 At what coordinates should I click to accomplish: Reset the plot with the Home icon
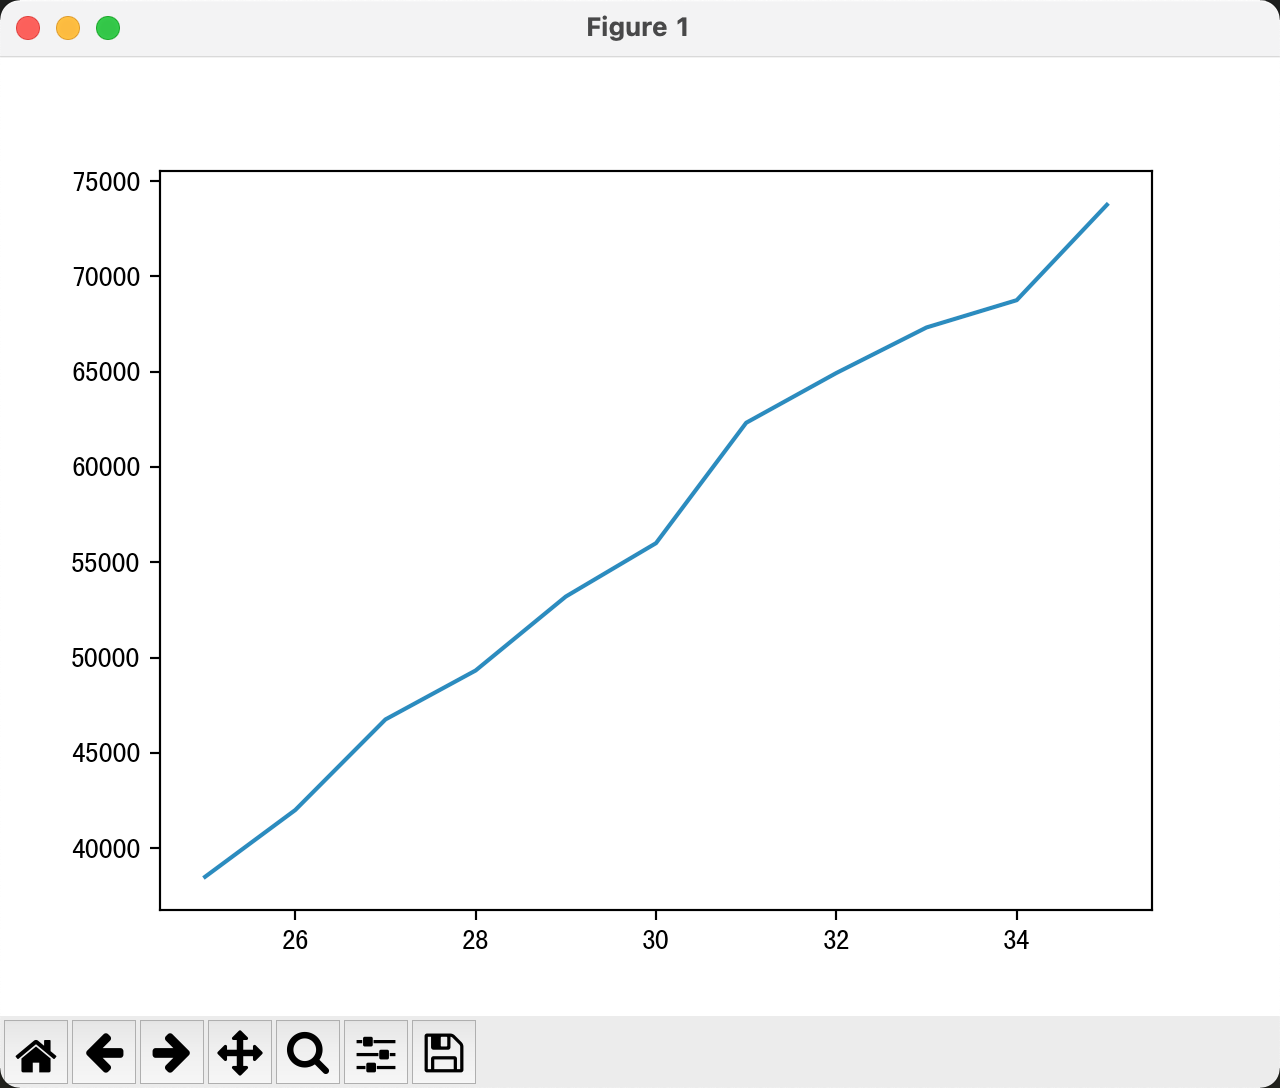click(x=36, y=1052)
